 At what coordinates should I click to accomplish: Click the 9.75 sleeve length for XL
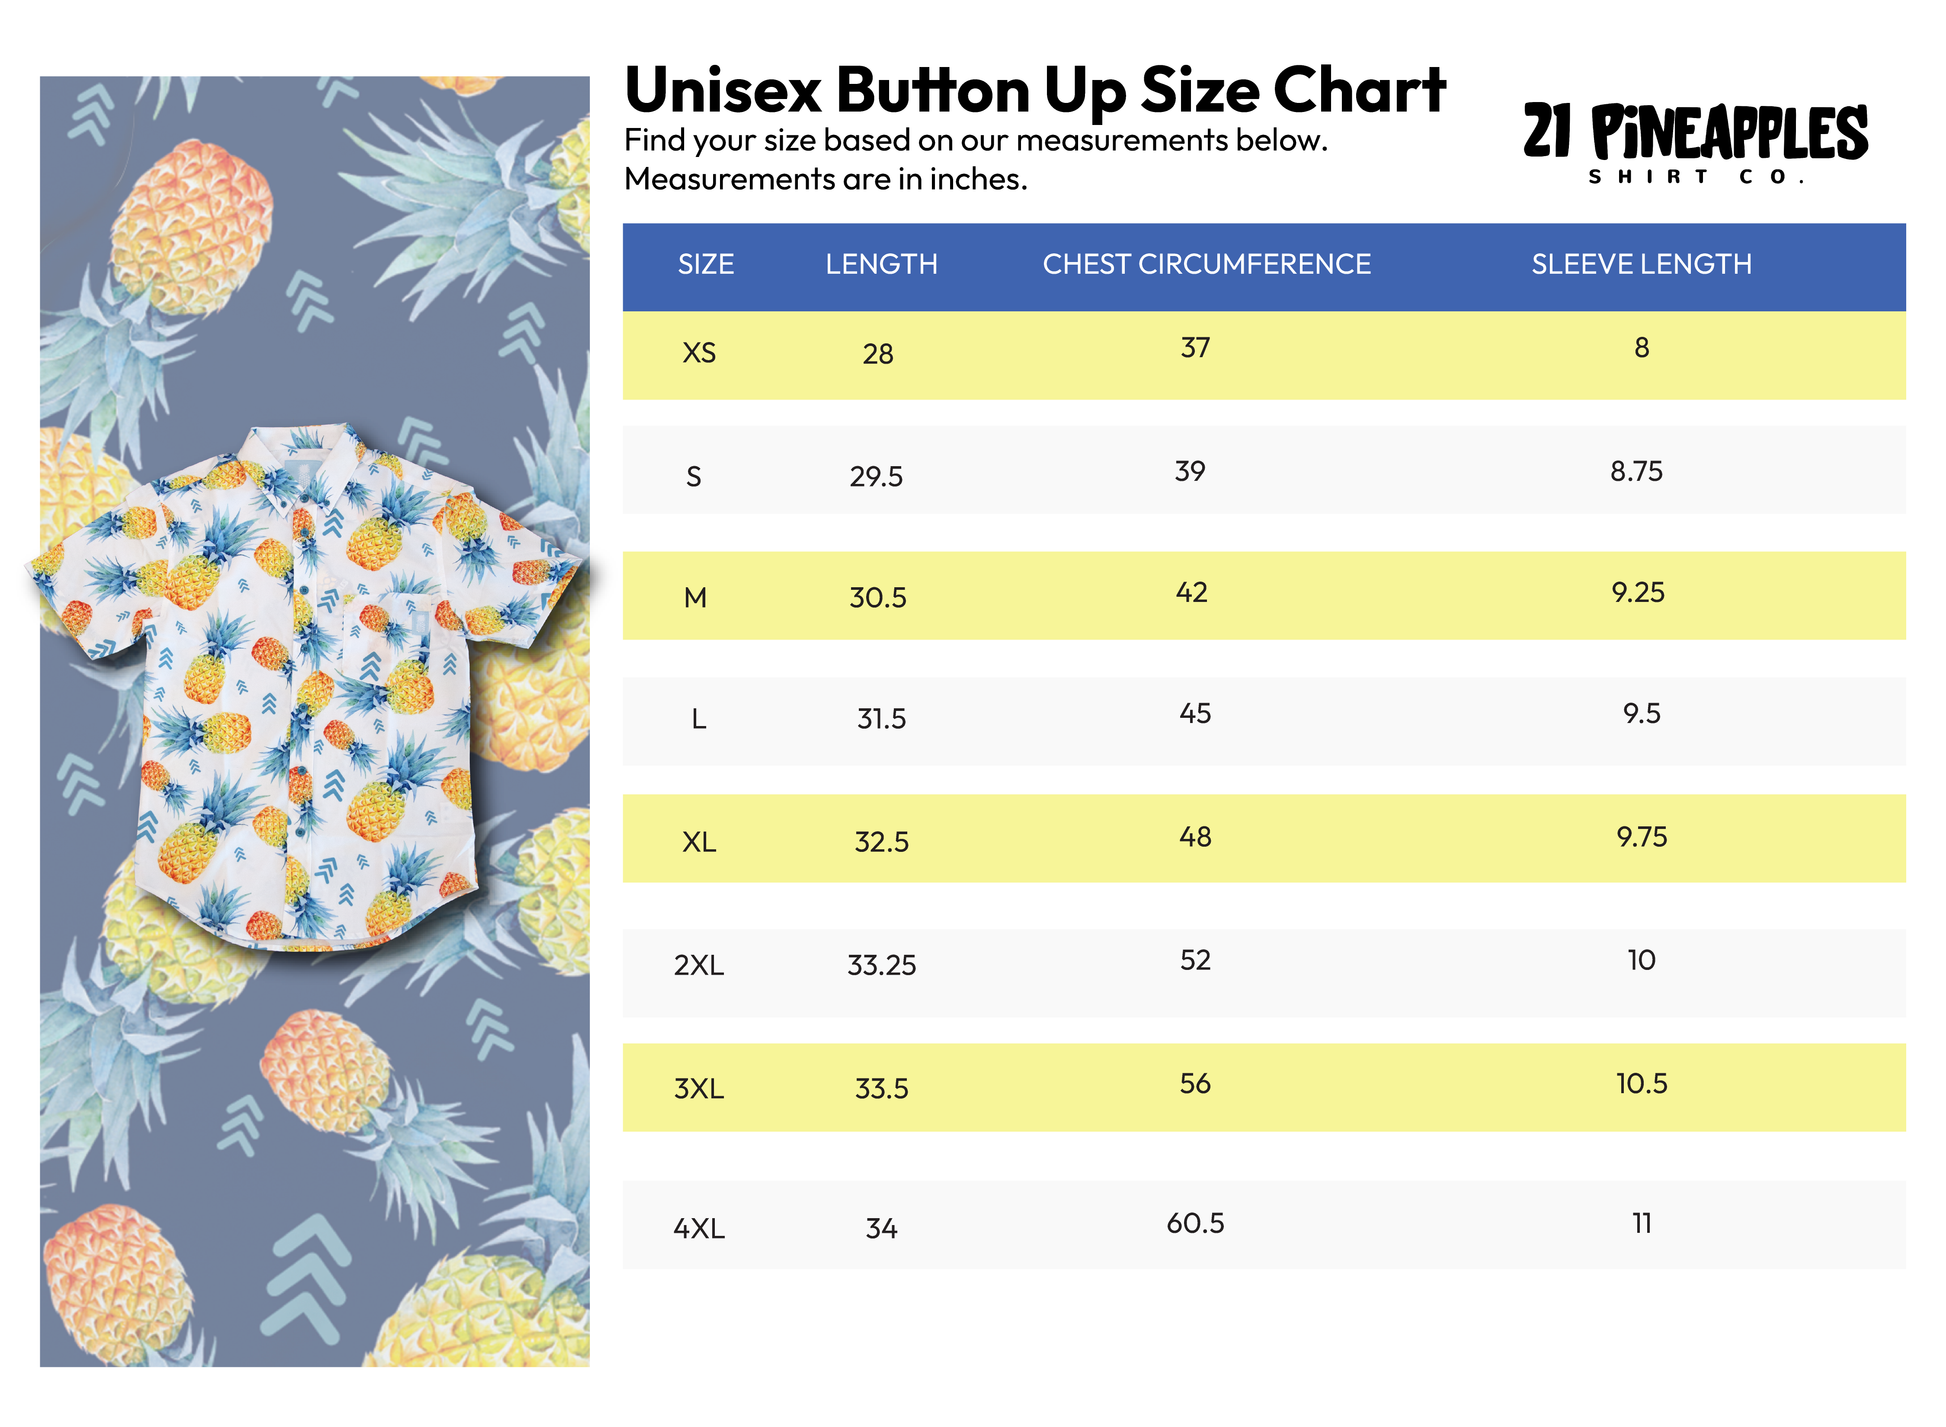1642,837
